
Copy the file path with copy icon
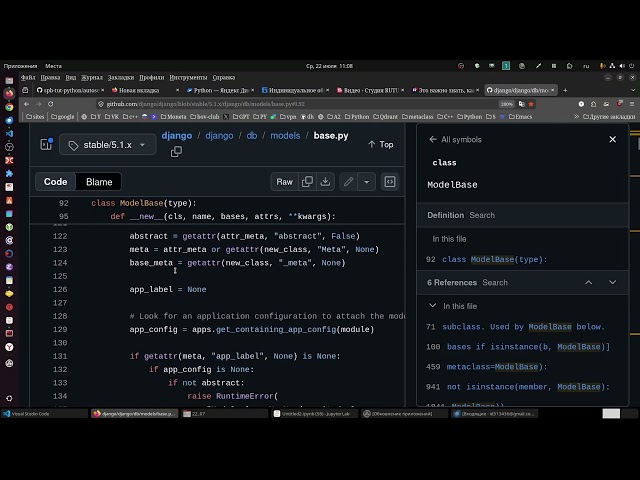tap(176, 151)
